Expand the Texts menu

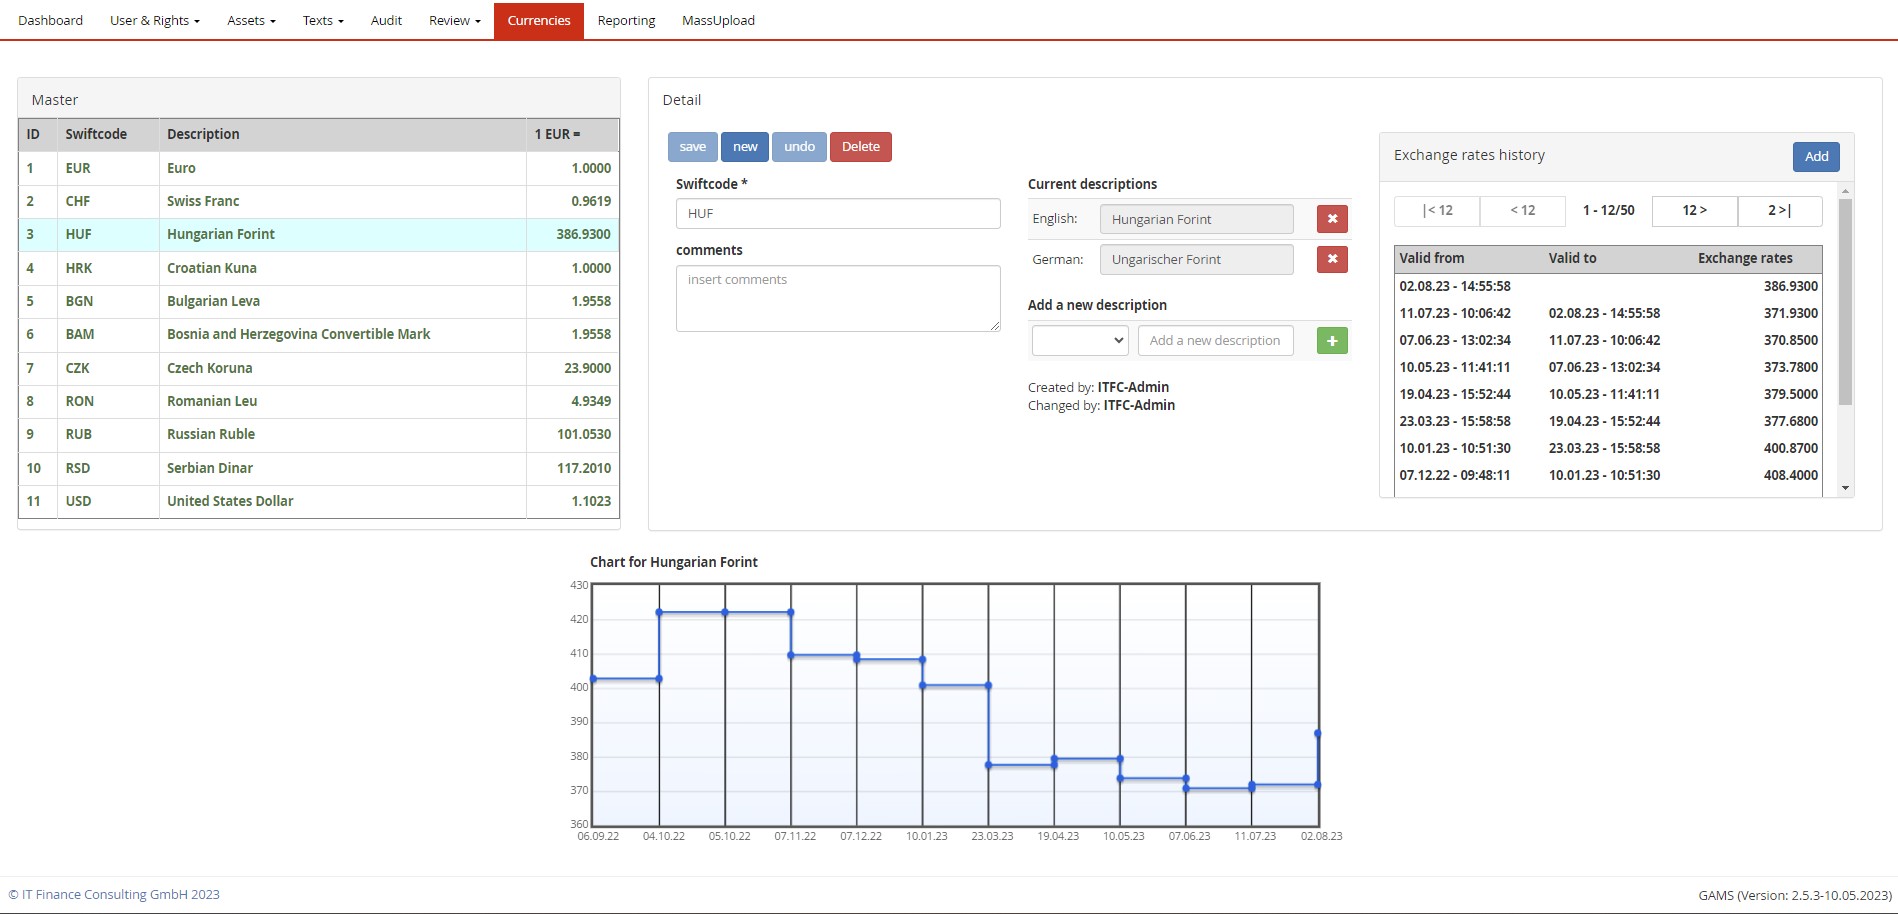pos(322,20)
